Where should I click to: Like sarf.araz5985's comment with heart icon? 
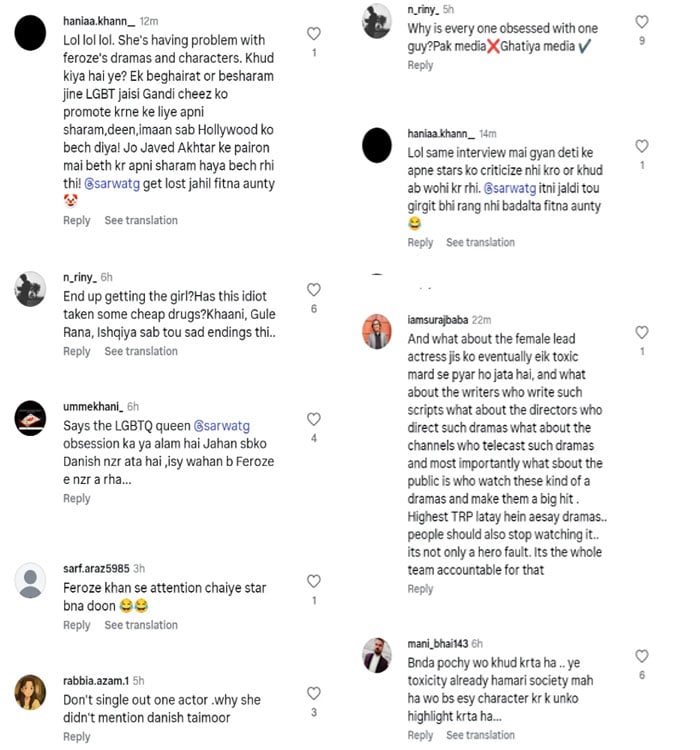tap(313, 581)
